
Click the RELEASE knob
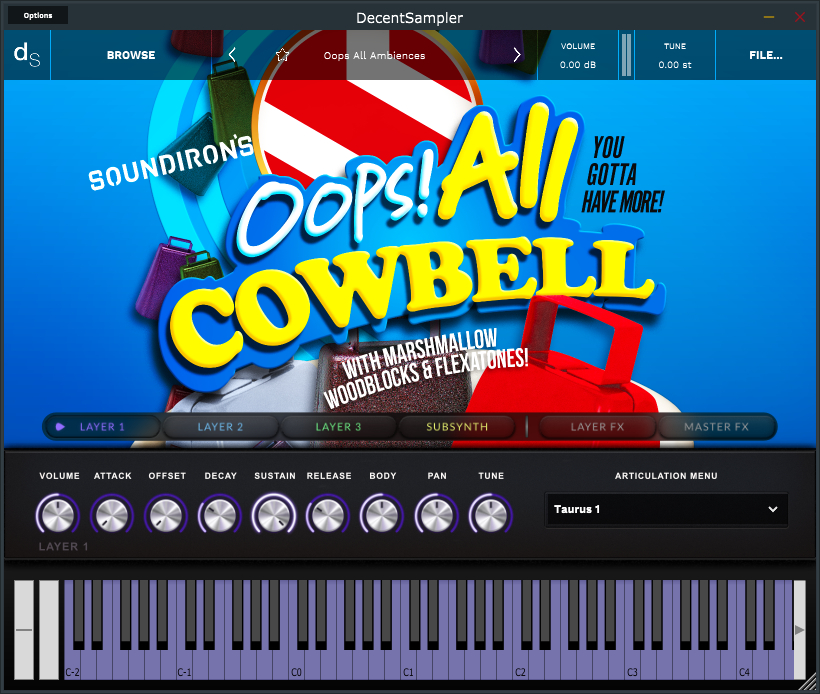328,515
